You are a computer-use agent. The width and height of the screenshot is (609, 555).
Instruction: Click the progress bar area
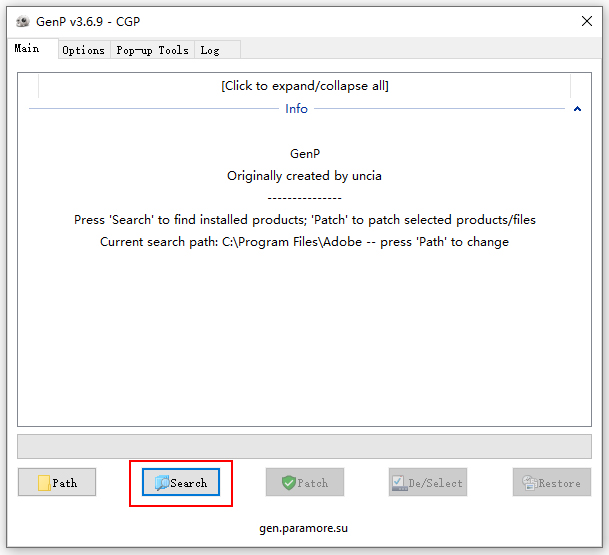(x=304, y=446)
